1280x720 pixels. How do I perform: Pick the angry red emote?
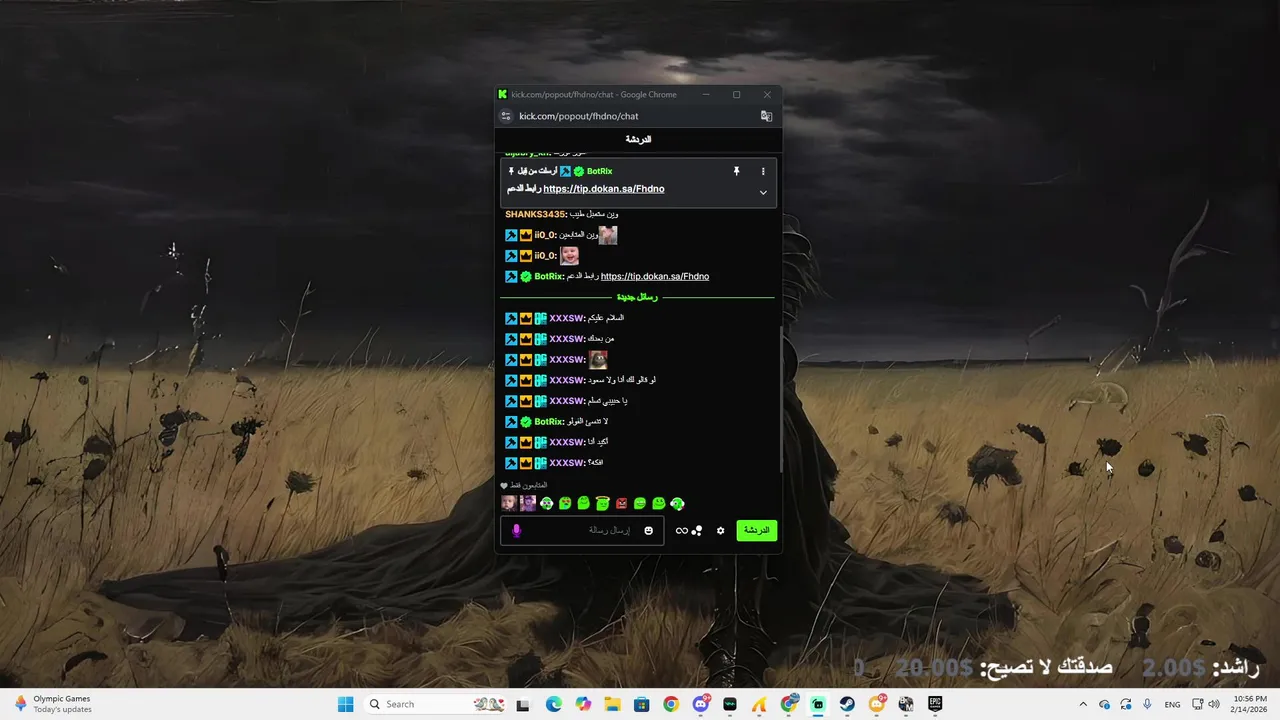pos(621,503)
